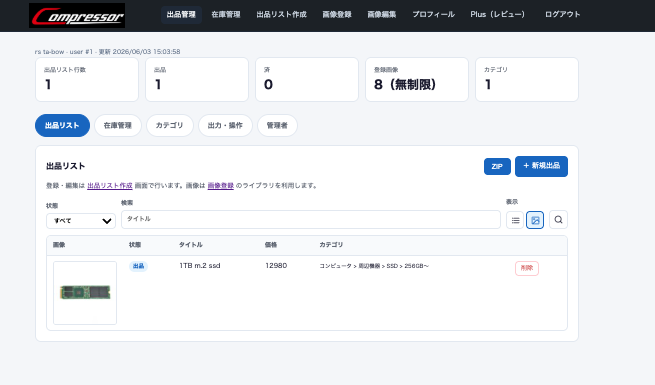The width and height of the screenshot is (655, 385).
Task: Select the 出力・操作 pill tab
Action: (x=225, y=125)
